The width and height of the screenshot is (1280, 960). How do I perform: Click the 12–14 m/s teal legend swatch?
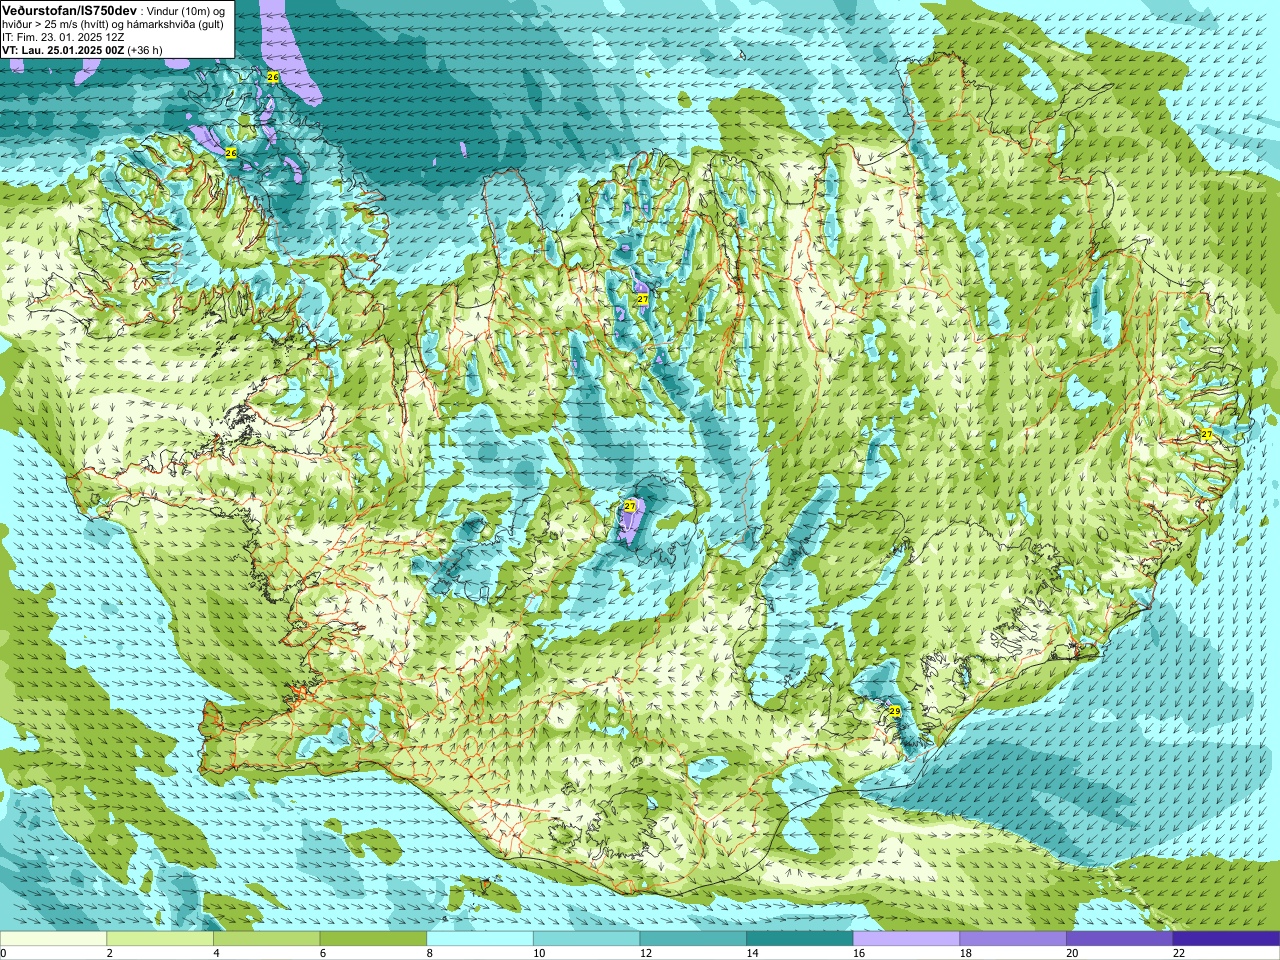tap(693, 939)
